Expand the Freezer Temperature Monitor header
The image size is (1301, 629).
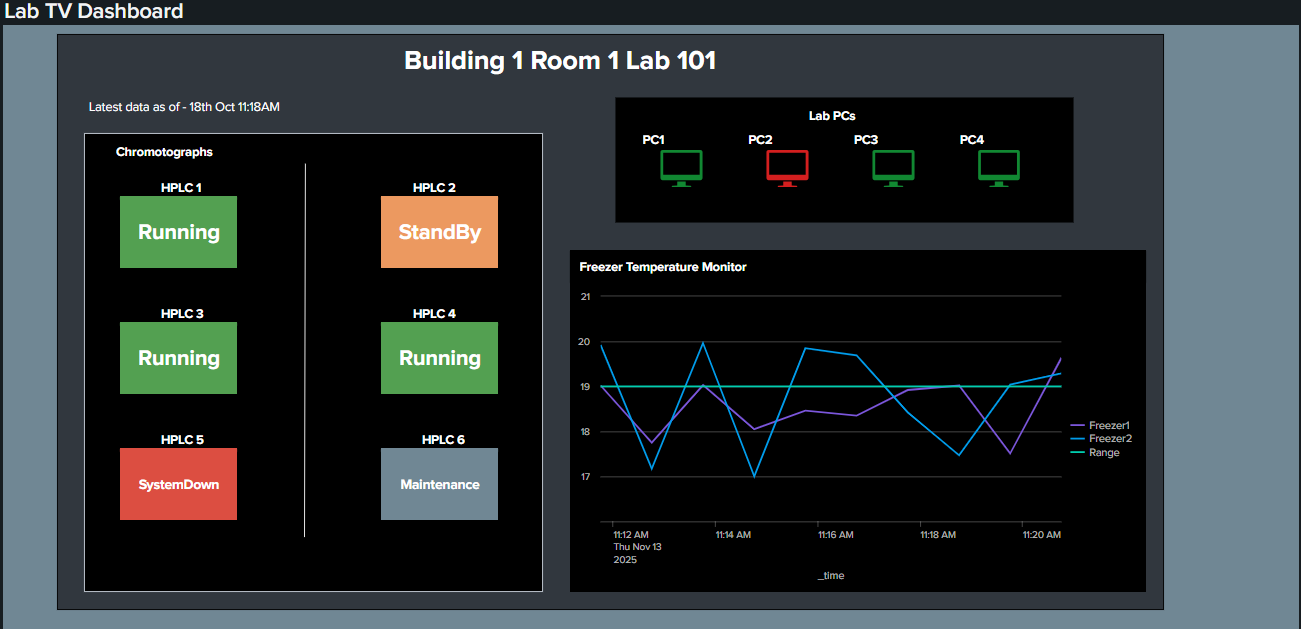pos(662,267)
